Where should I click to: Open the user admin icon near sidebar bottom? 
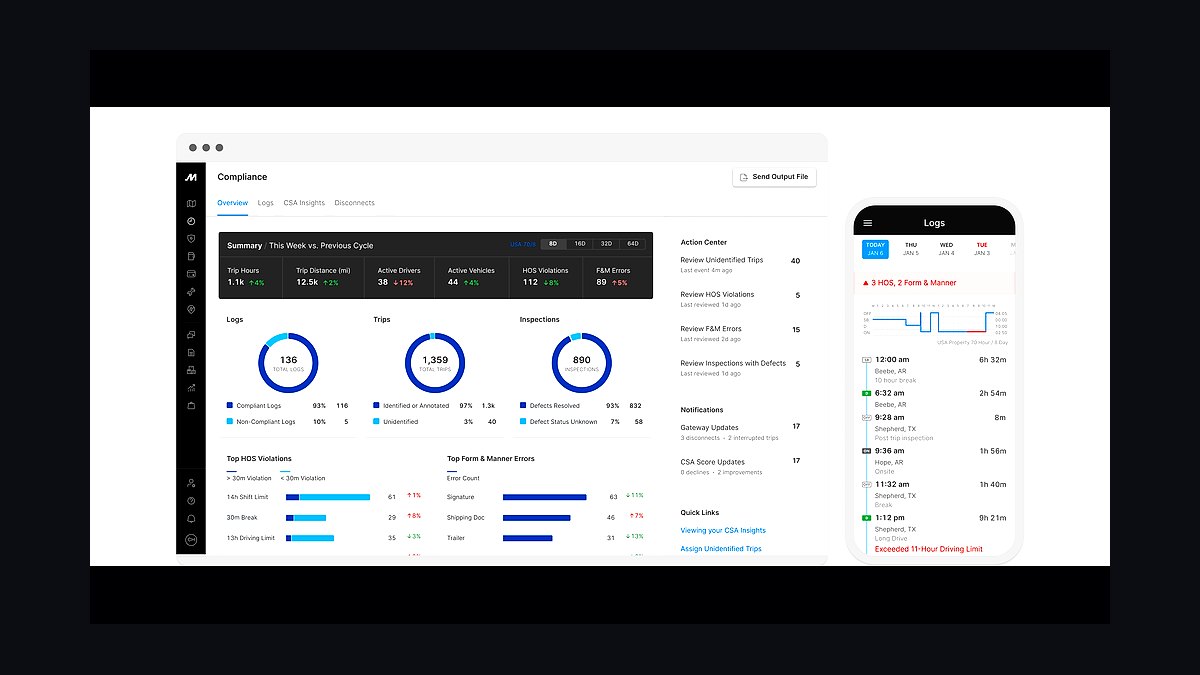point(190,482)
